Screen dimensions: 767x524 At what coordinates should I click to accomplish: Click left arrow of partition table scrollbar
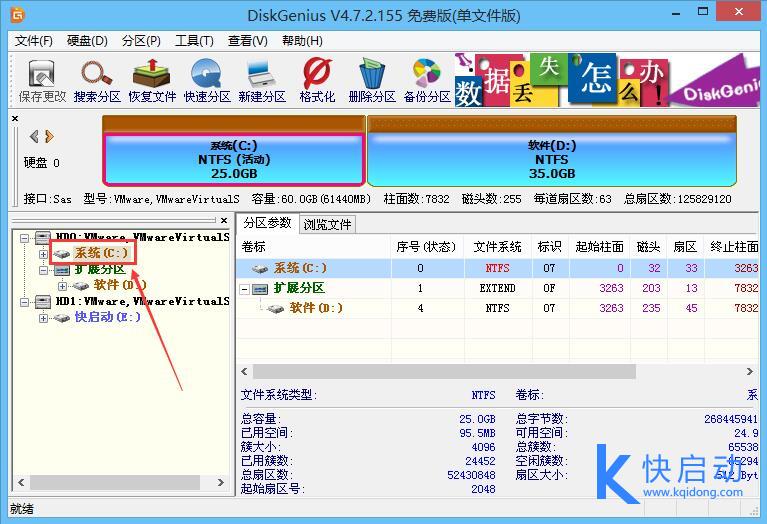click(x=244, y=372)
